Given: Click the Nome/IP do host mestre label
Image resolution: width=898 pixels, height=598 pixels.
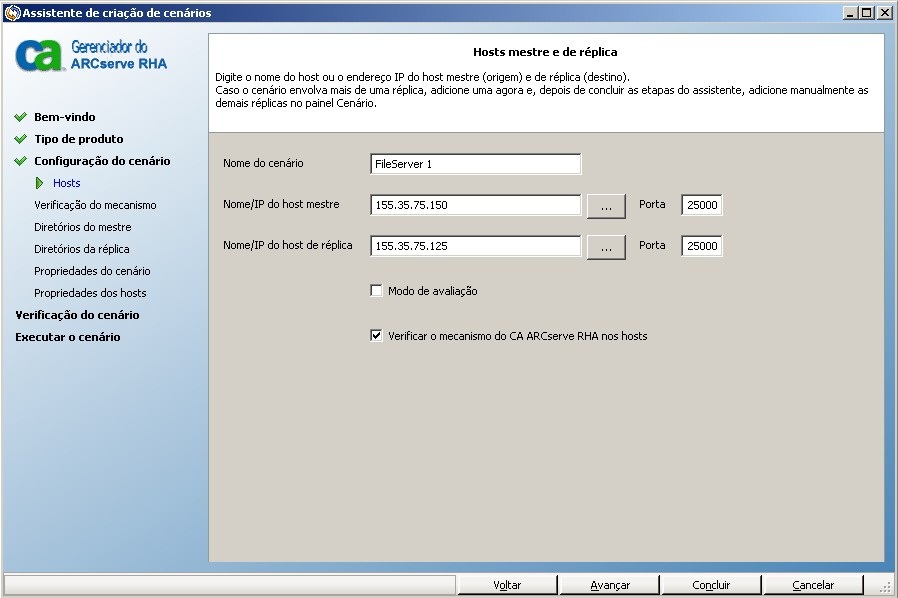Looking at the screenshot, I should coord(281,204).
